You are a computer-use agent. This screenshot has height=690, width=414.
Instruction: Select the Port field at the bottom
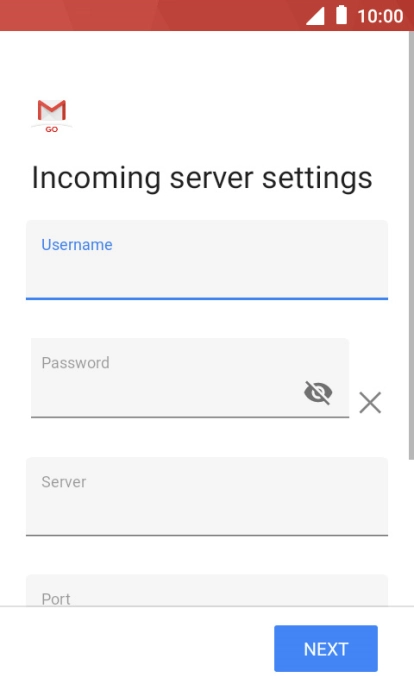pos(207,590)
